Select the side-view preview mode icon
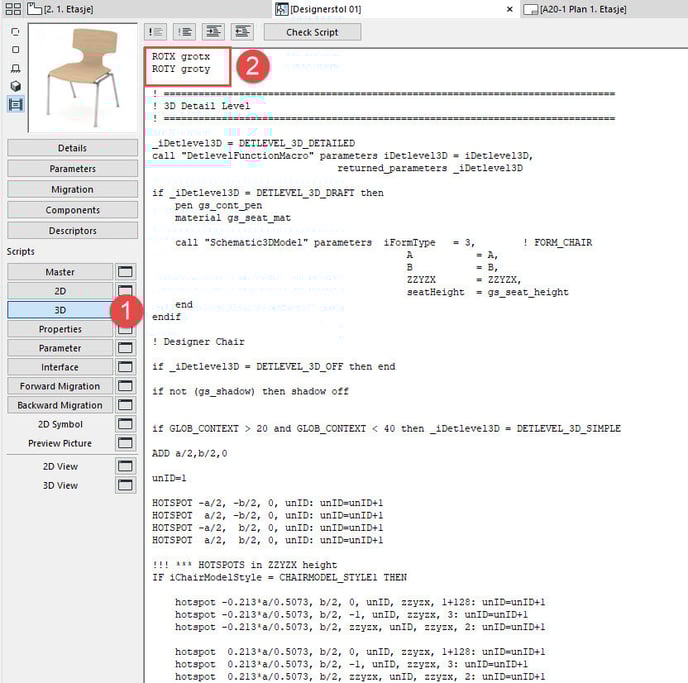This screenshot has width=688, height=683. pos(15,68)
